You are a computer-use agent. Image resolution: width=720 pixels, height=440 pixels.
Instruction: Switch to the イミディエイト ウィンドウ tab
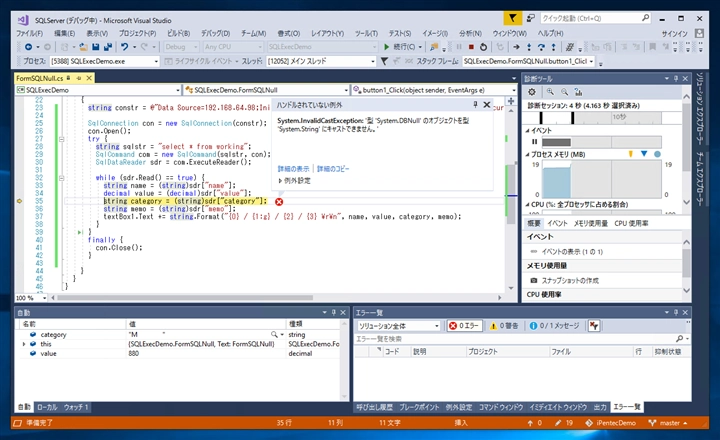click(x=558, y=407)
